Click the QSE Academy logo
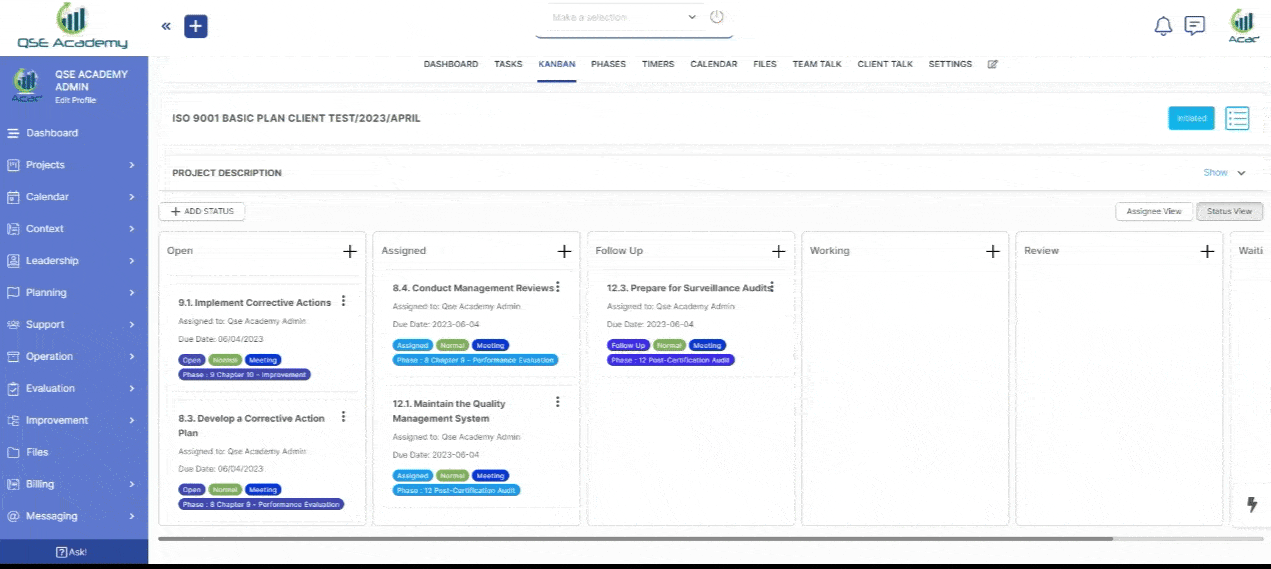 (x=72, y=26)
